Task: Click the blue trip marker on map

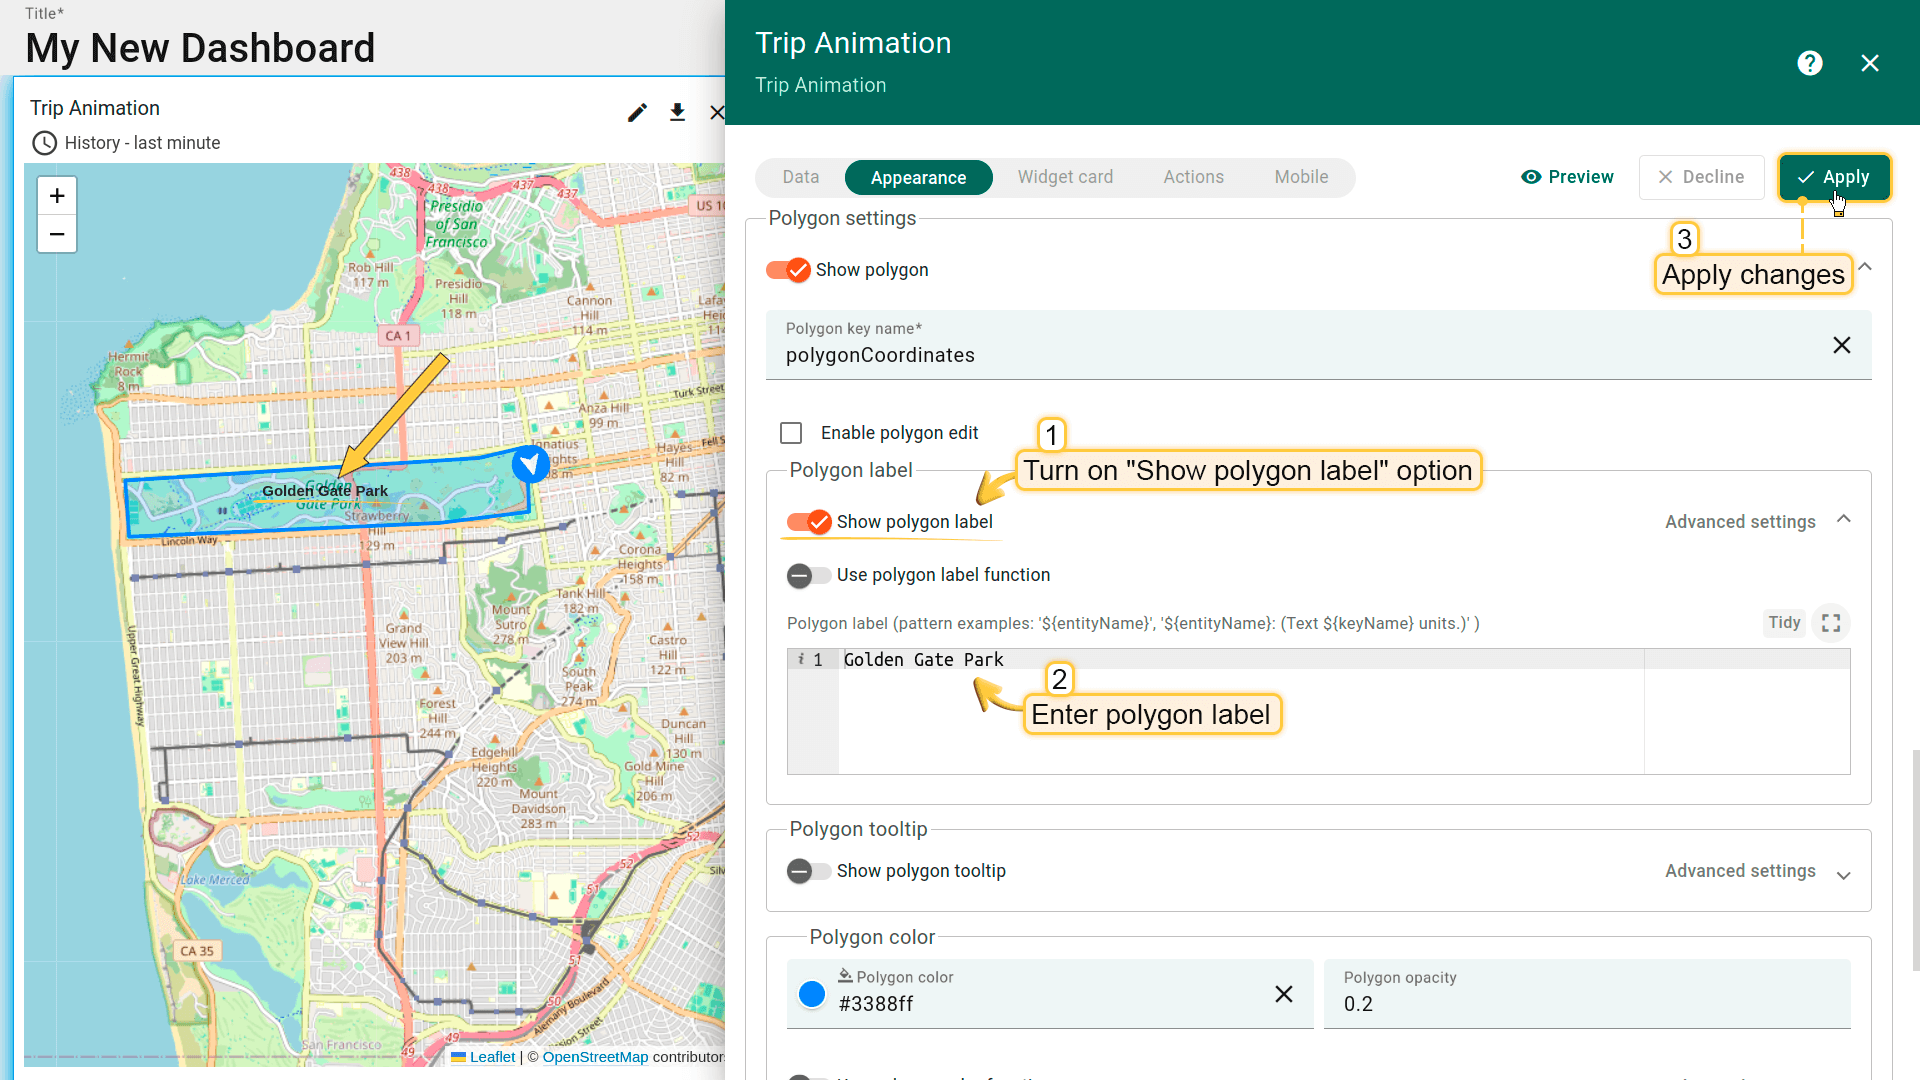Action: click(x=531, y=463)
